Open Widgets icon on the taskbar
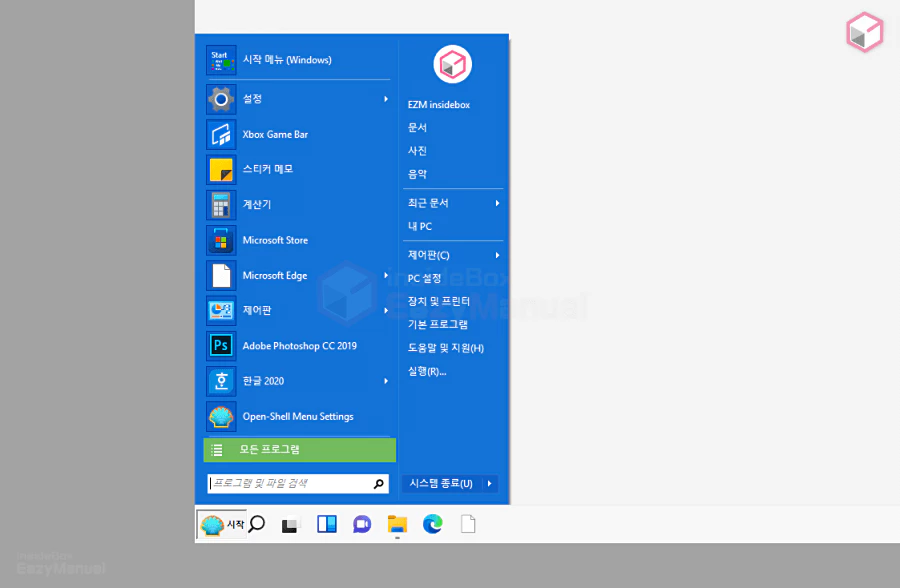The height and width of the screenshot is (588, 900). 327,524
